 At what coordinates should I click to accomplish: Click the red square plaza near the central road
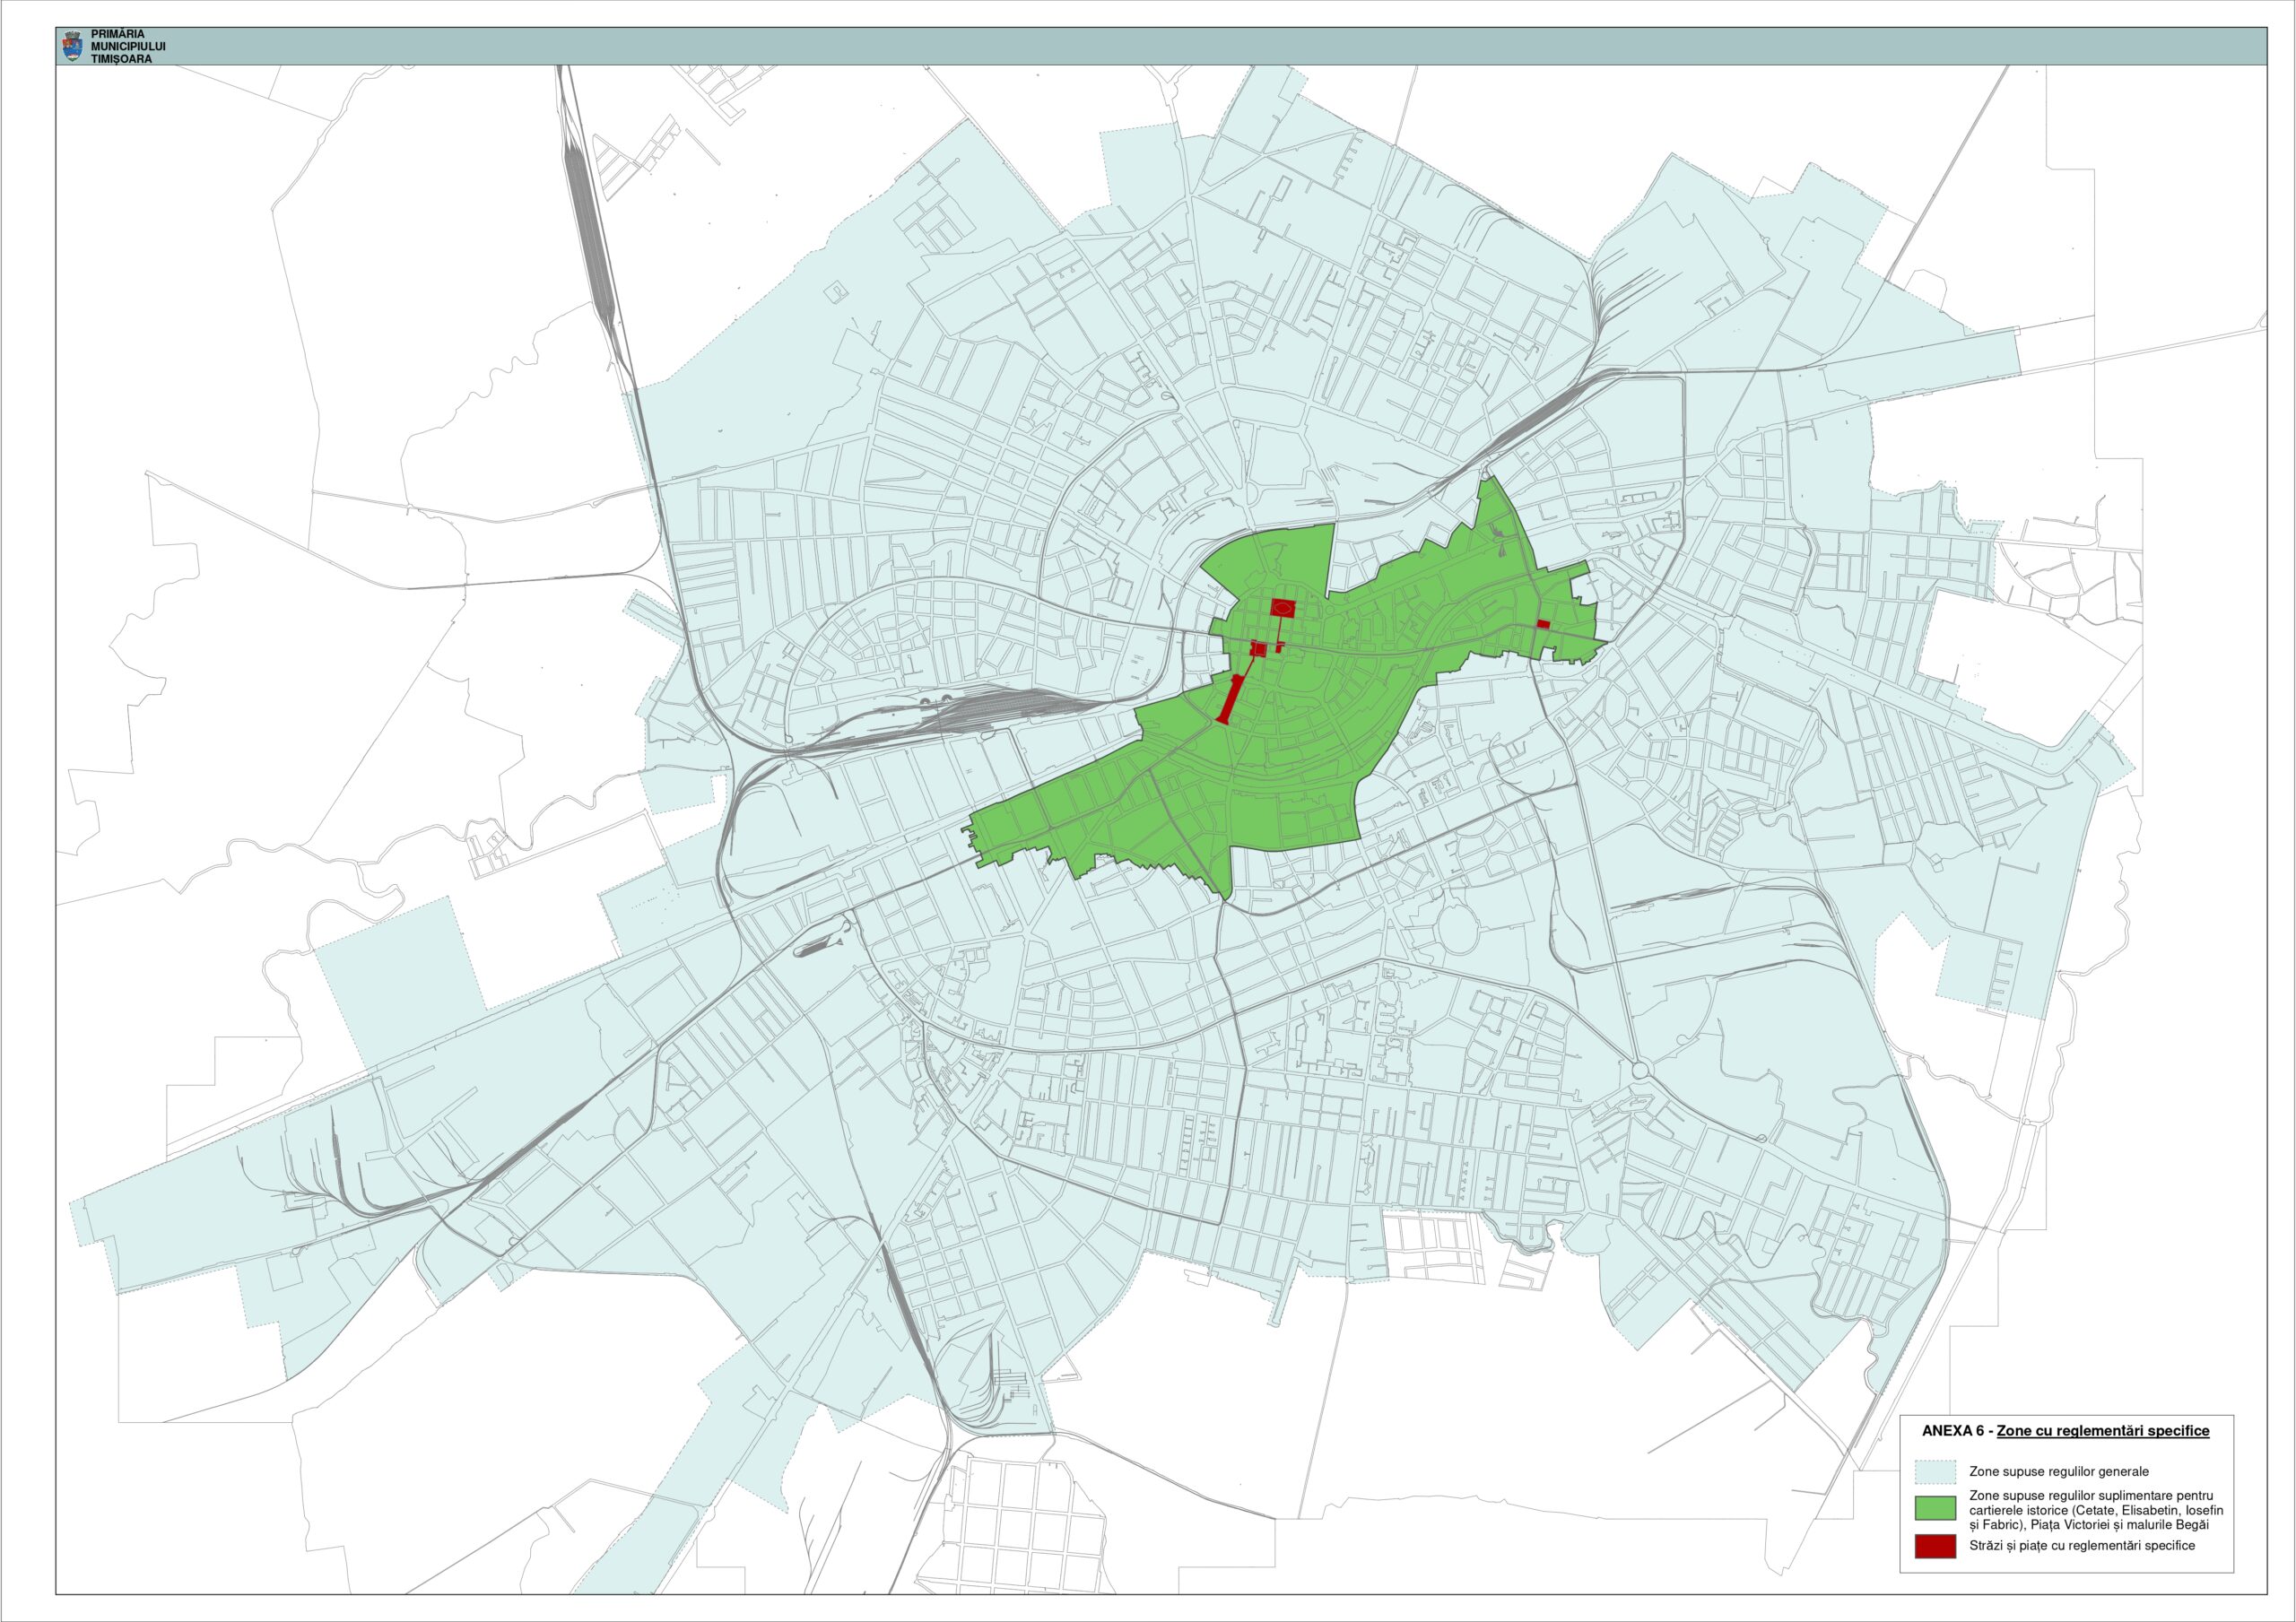pyautogui.click(x=1260, y=649)
